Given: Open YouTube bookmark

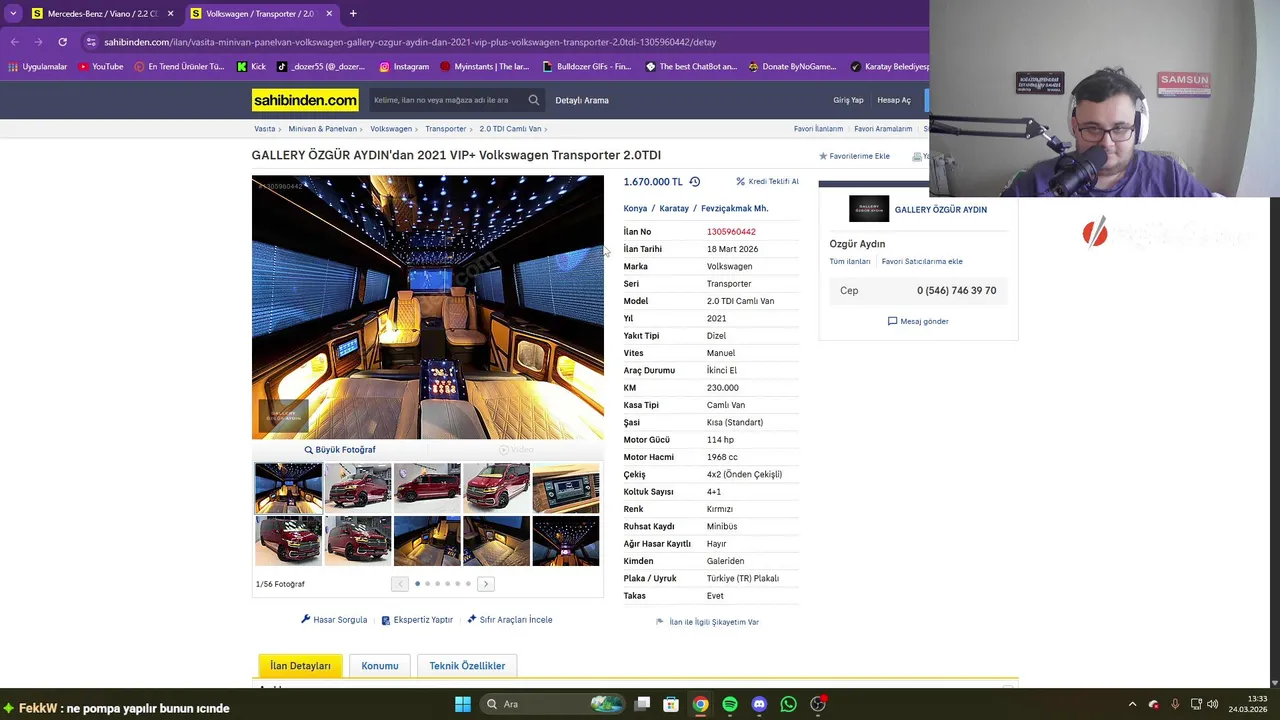Looking at the screenshot, I should [100, 67].
